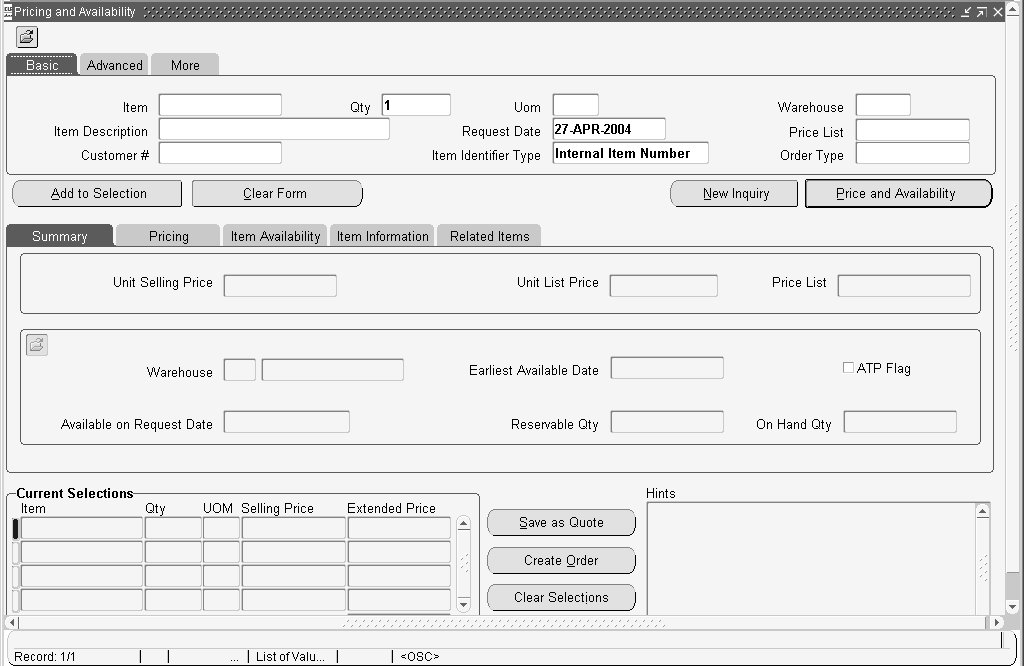Switch to the Basic tab
The height and width of the screenshot is (666, 1024).
coord(42,65)
